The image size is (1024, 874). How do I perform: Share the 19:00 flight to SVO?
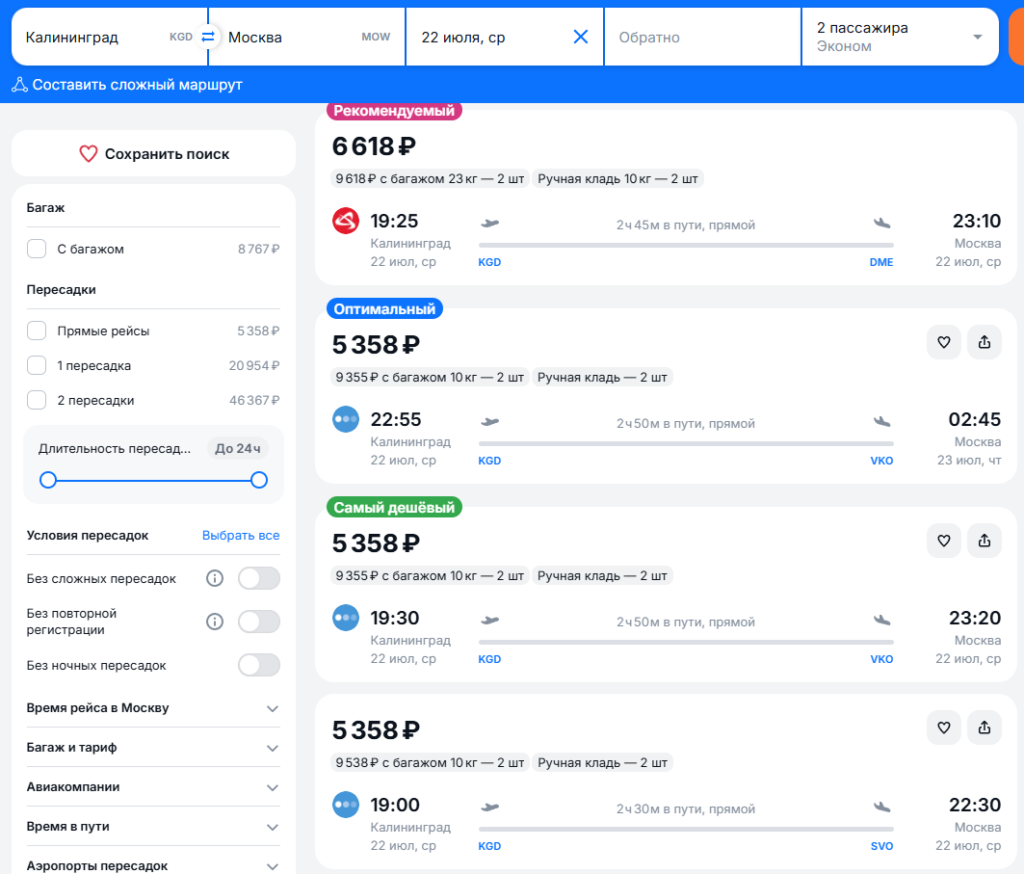[x=984, y=727]
